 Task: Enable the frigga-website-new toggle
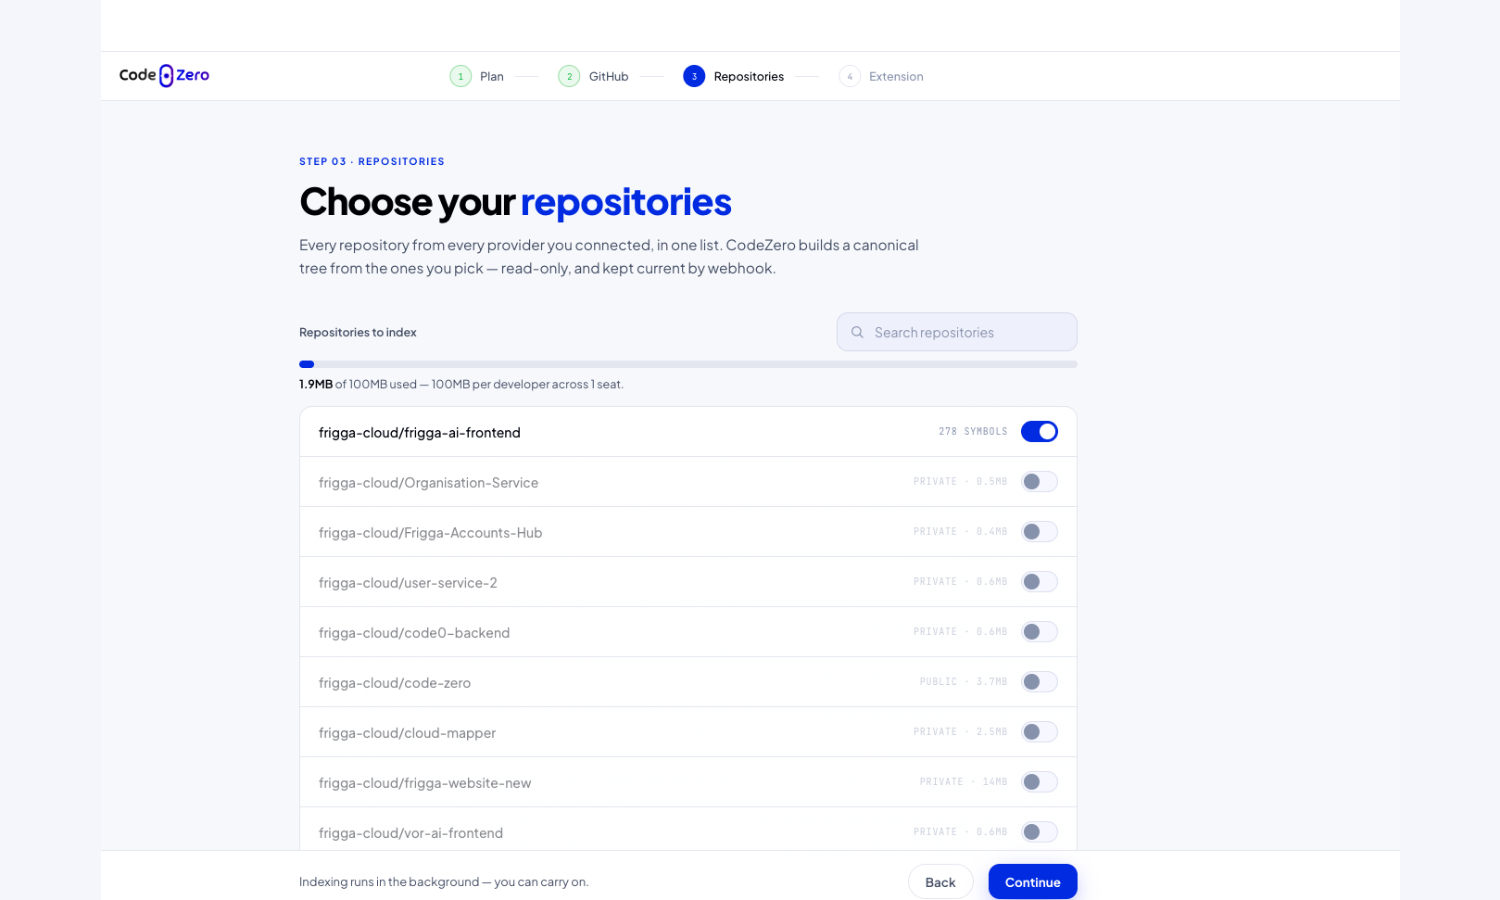click(x=1039, y=782)
